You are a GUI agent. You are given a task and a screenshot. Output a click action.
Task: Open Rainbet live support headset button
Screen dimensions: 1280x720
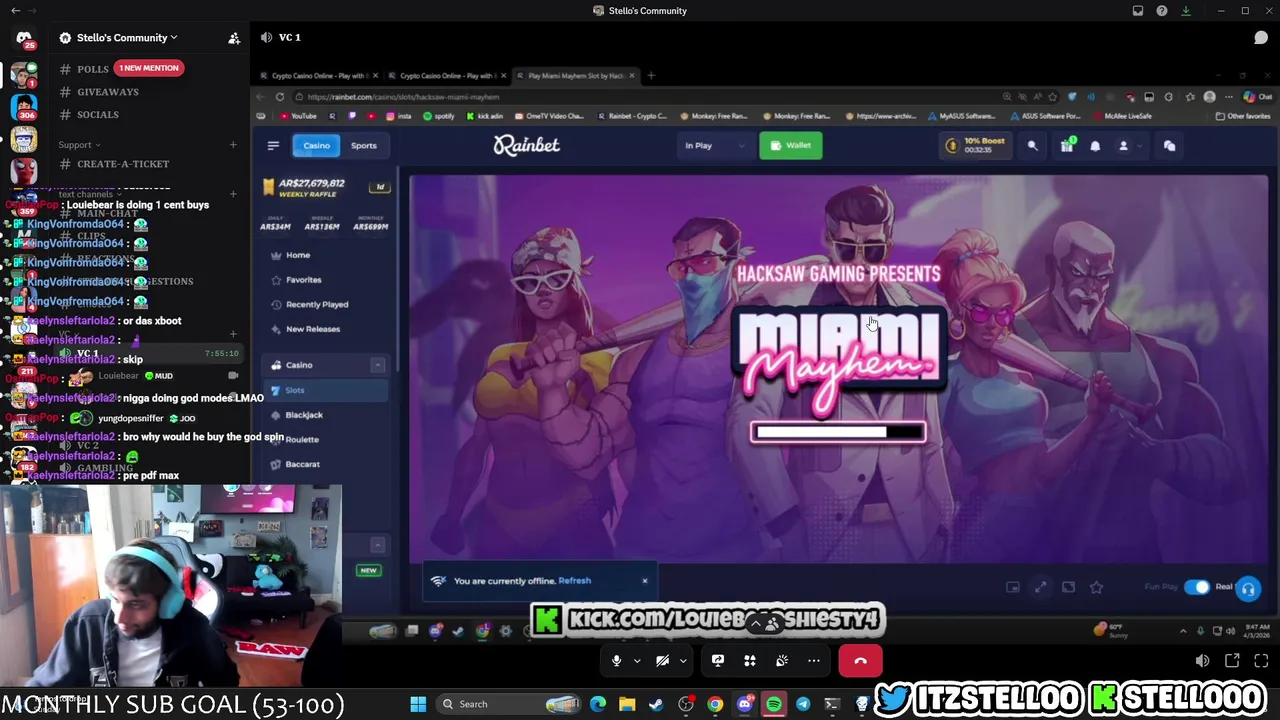click(x=1248, y=589)
